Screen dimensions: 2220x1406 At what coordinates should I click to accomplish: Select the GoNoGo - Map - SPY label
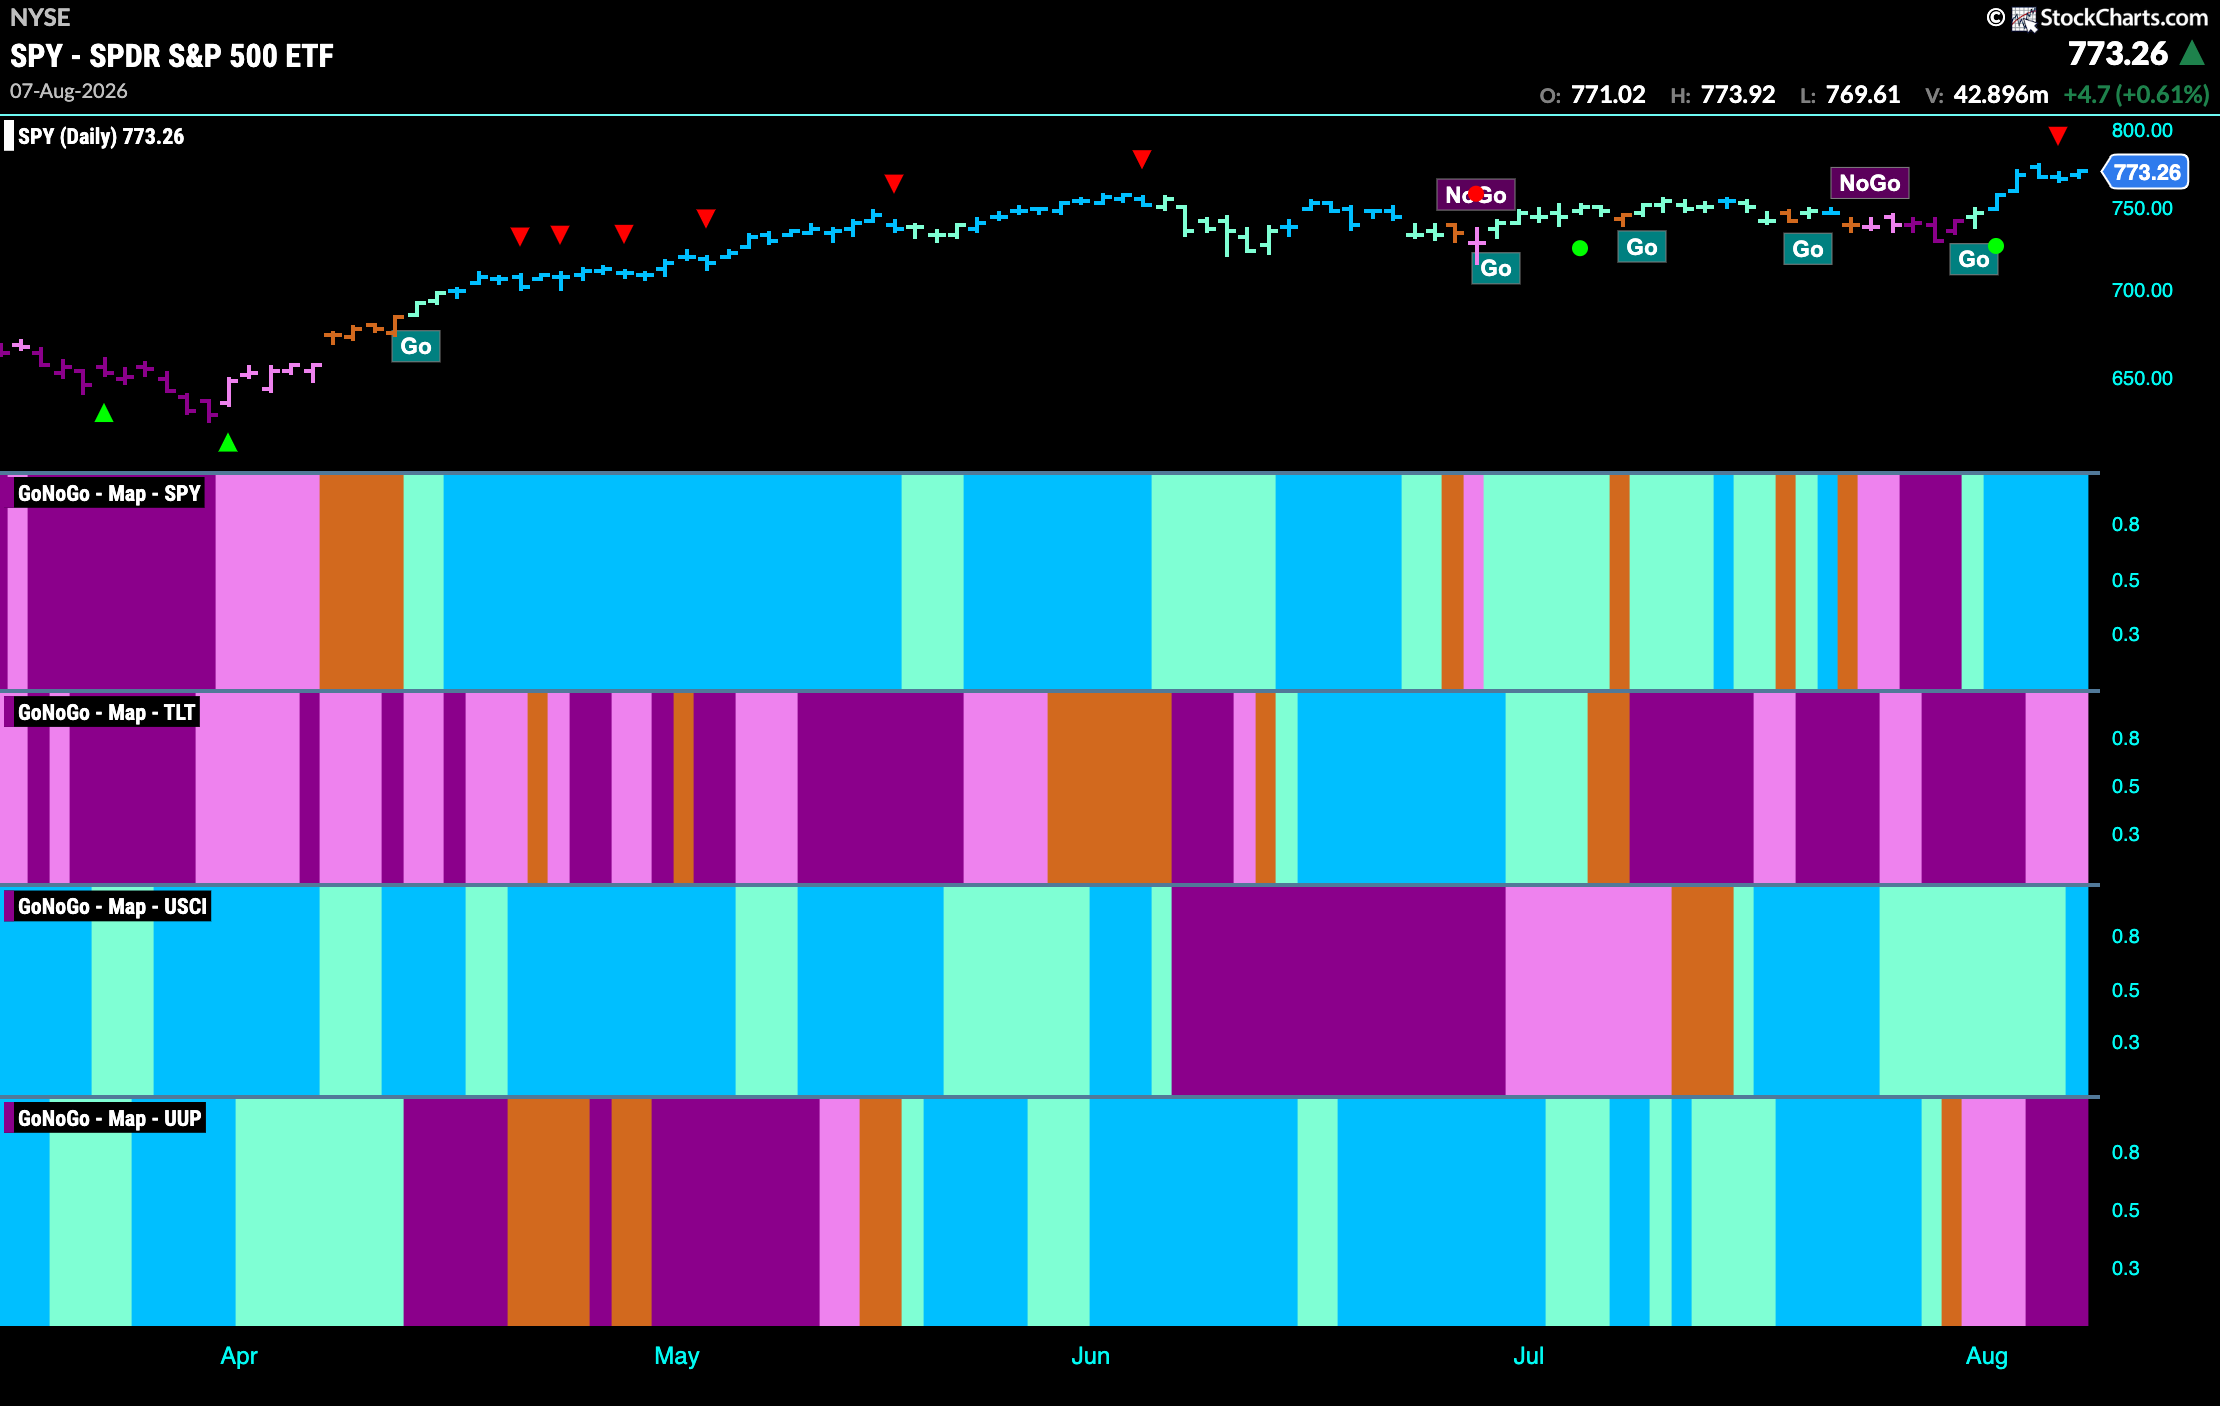point(109,493)
